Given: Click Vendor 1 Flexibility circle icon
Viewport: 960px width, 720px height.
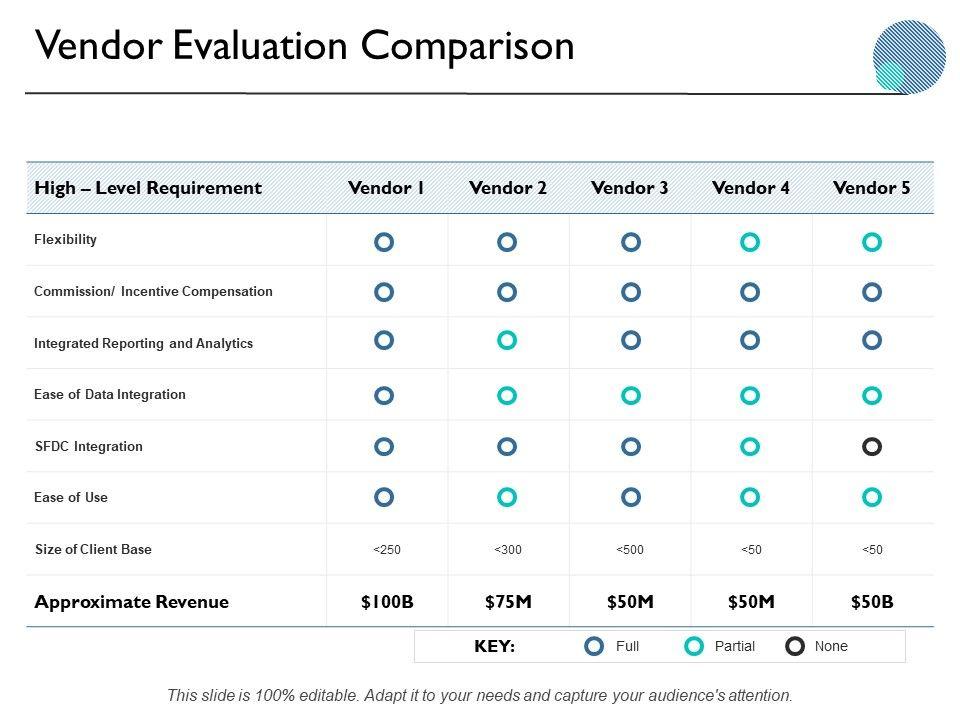Looking at the screenshot, I should coord(384,242).
